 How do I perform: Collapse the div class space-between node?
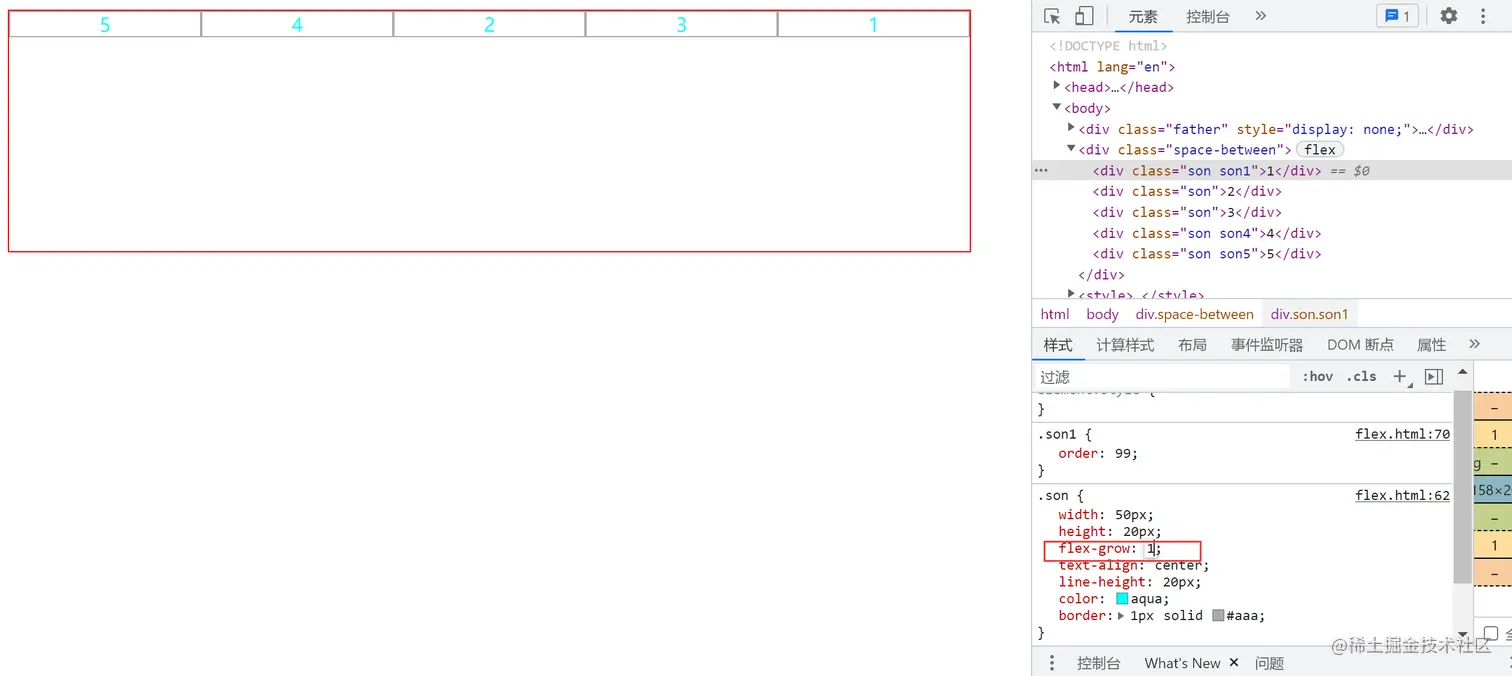(1071, 149)
